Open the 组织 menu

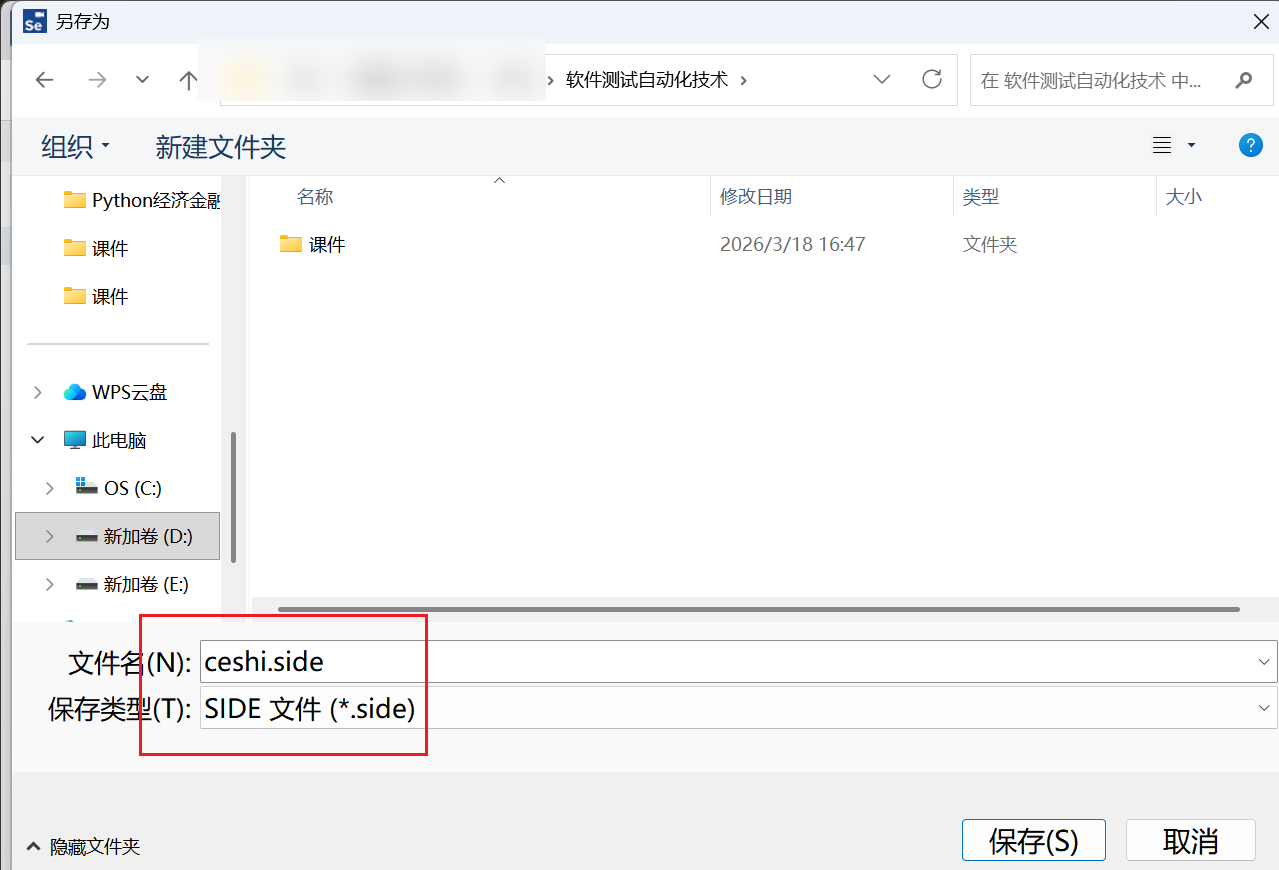75,147
